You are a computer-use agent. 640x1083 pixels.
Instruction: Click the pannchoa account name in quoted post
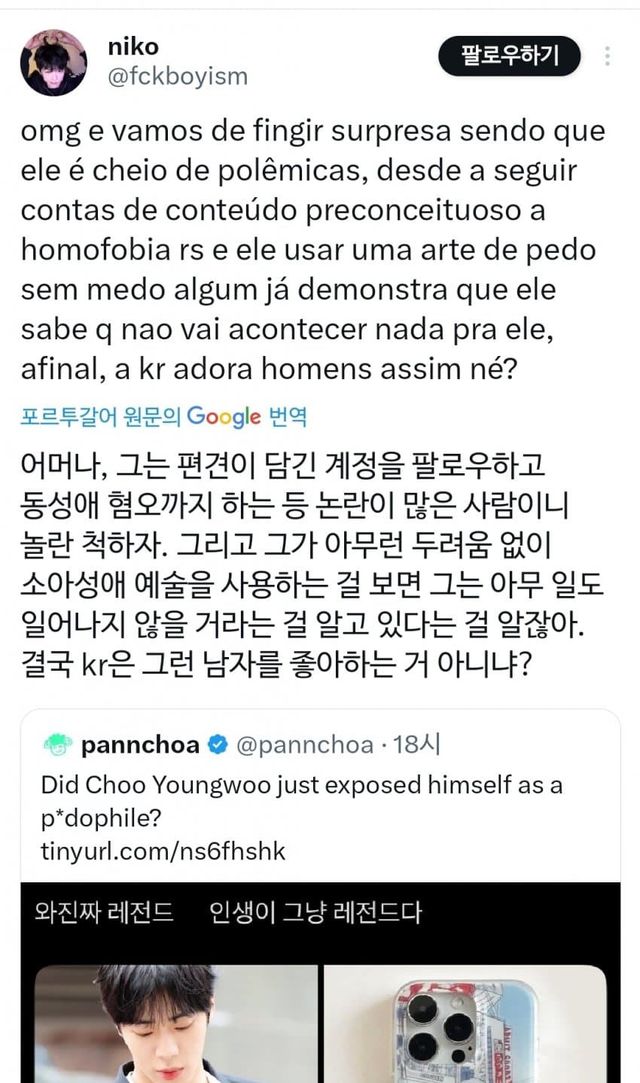pos(141,746)
